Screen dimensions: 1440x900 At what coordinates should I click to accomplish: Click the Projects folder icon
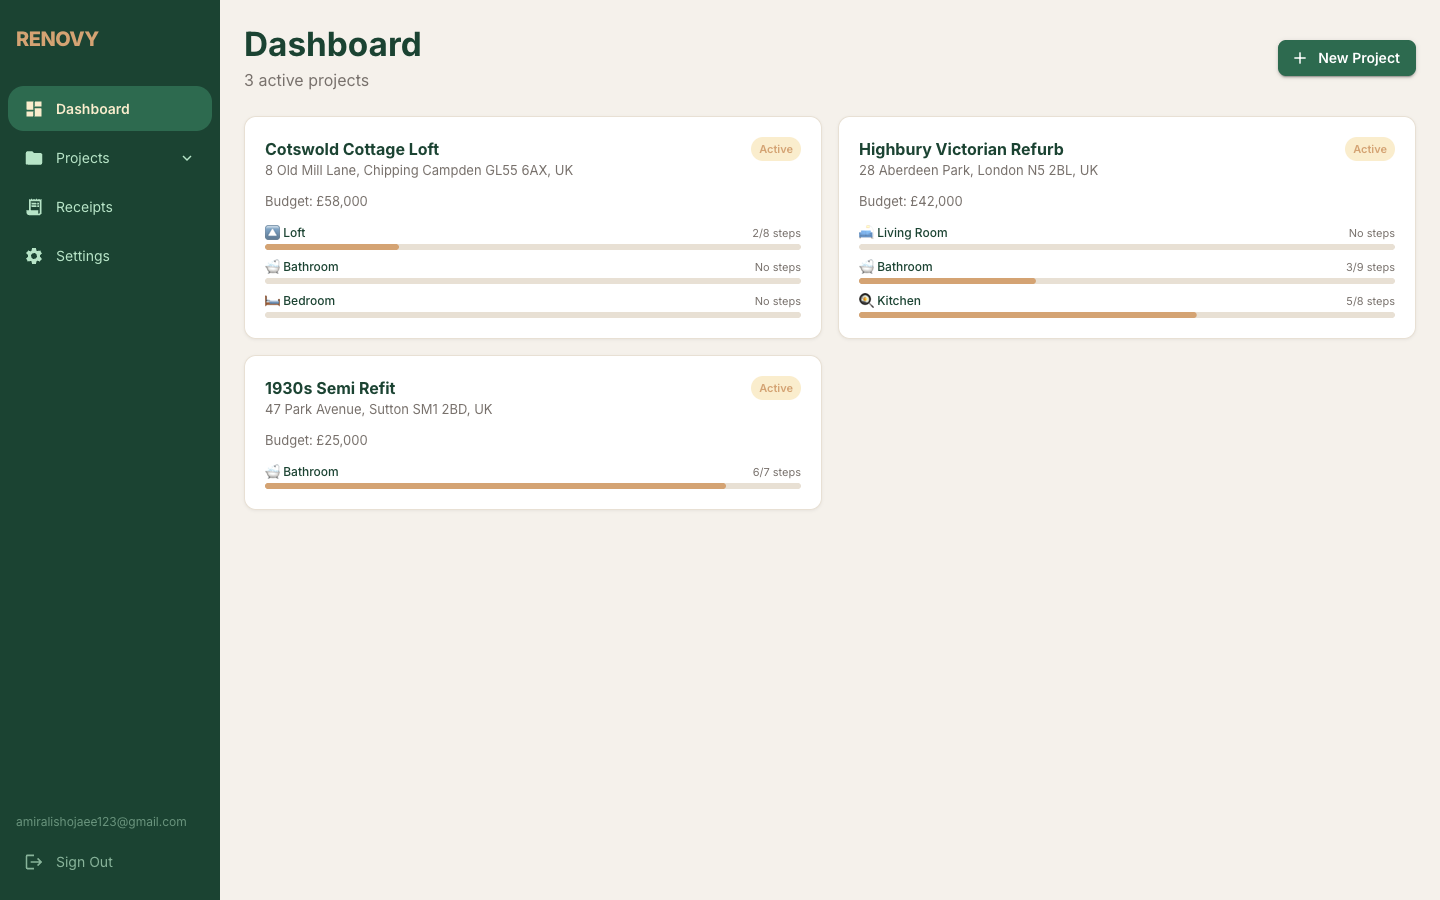[x=34, y=158]
